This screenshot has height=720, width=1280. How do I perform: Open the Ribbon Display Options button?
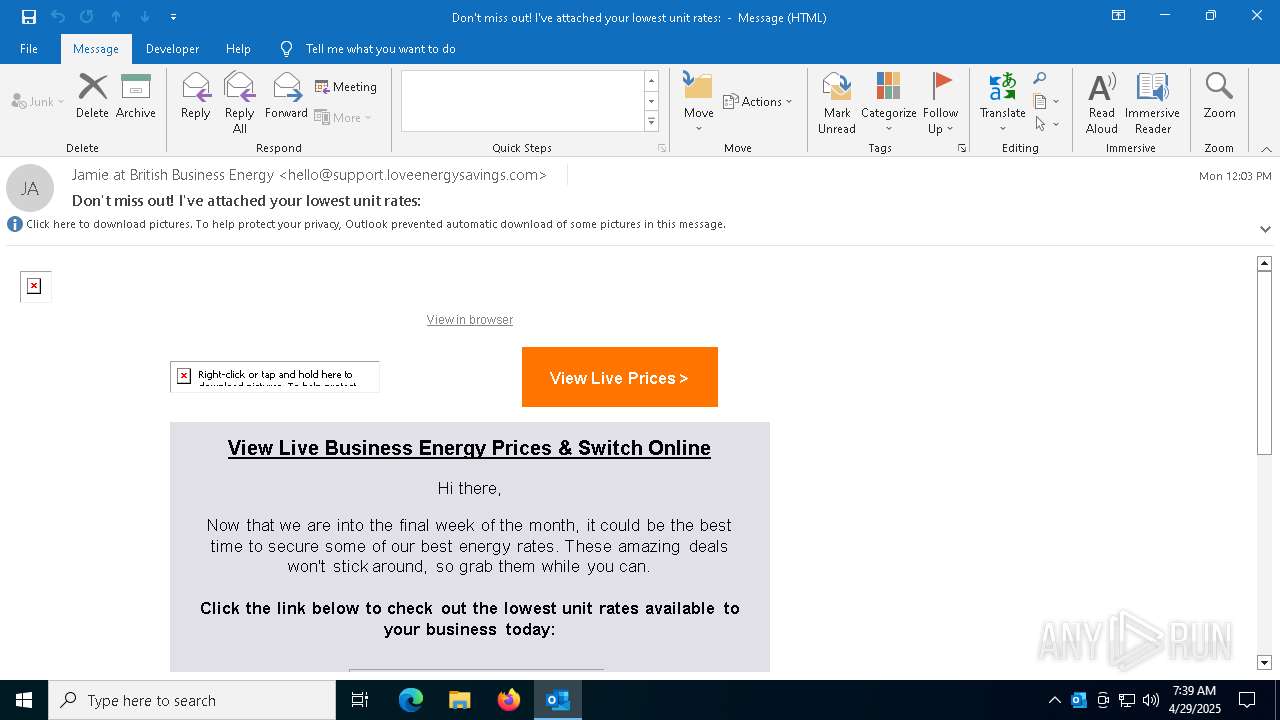1119,16
